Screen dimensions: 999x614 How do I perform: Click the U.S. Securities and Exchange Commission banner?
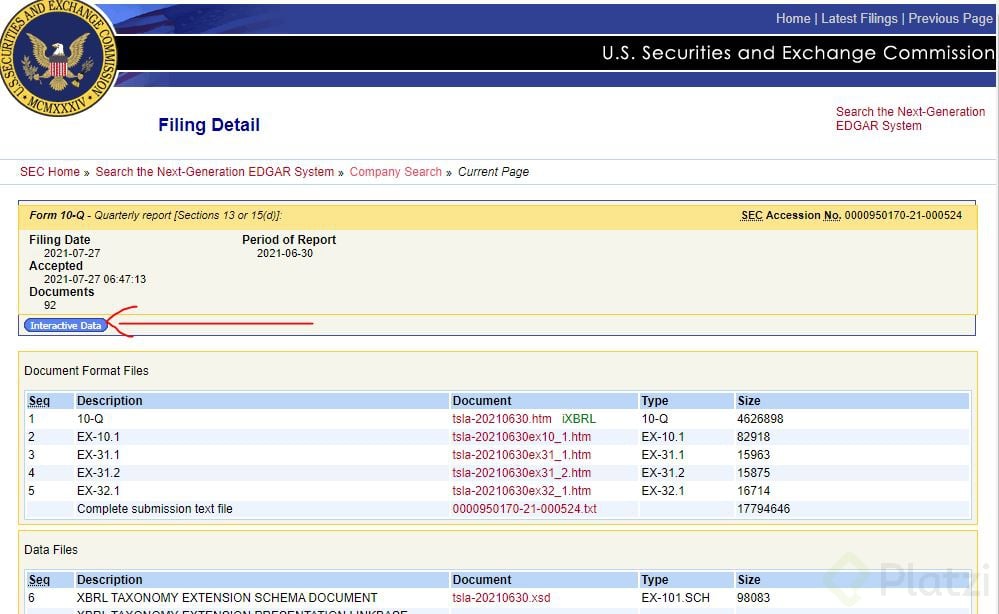click(797, 53)
